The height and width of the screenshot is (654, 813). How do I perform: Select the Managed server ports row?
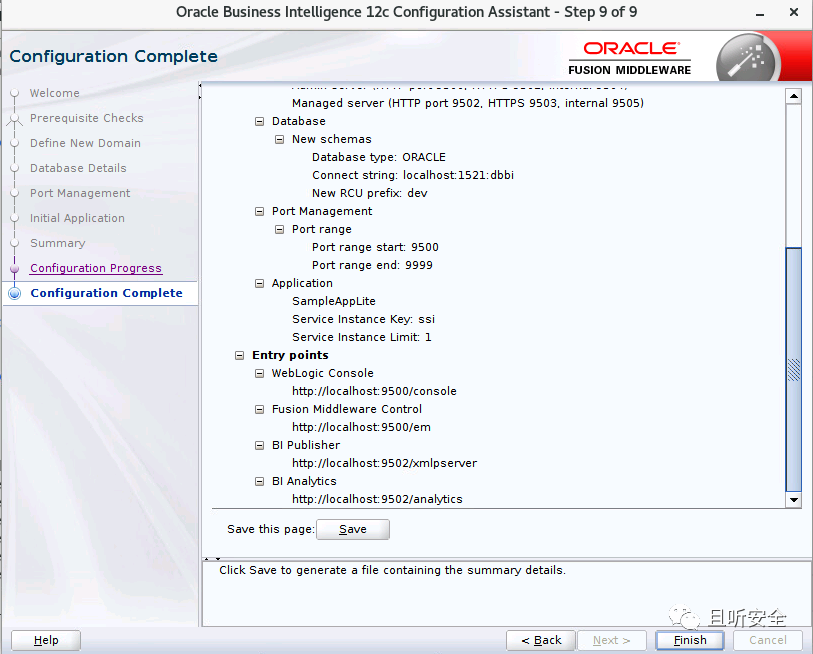468,103
